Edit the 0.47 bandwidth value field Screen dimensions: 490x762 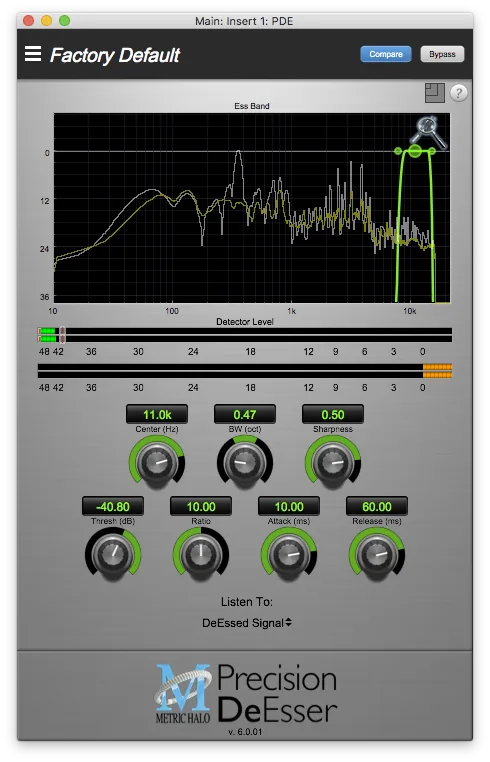point(245,415)
